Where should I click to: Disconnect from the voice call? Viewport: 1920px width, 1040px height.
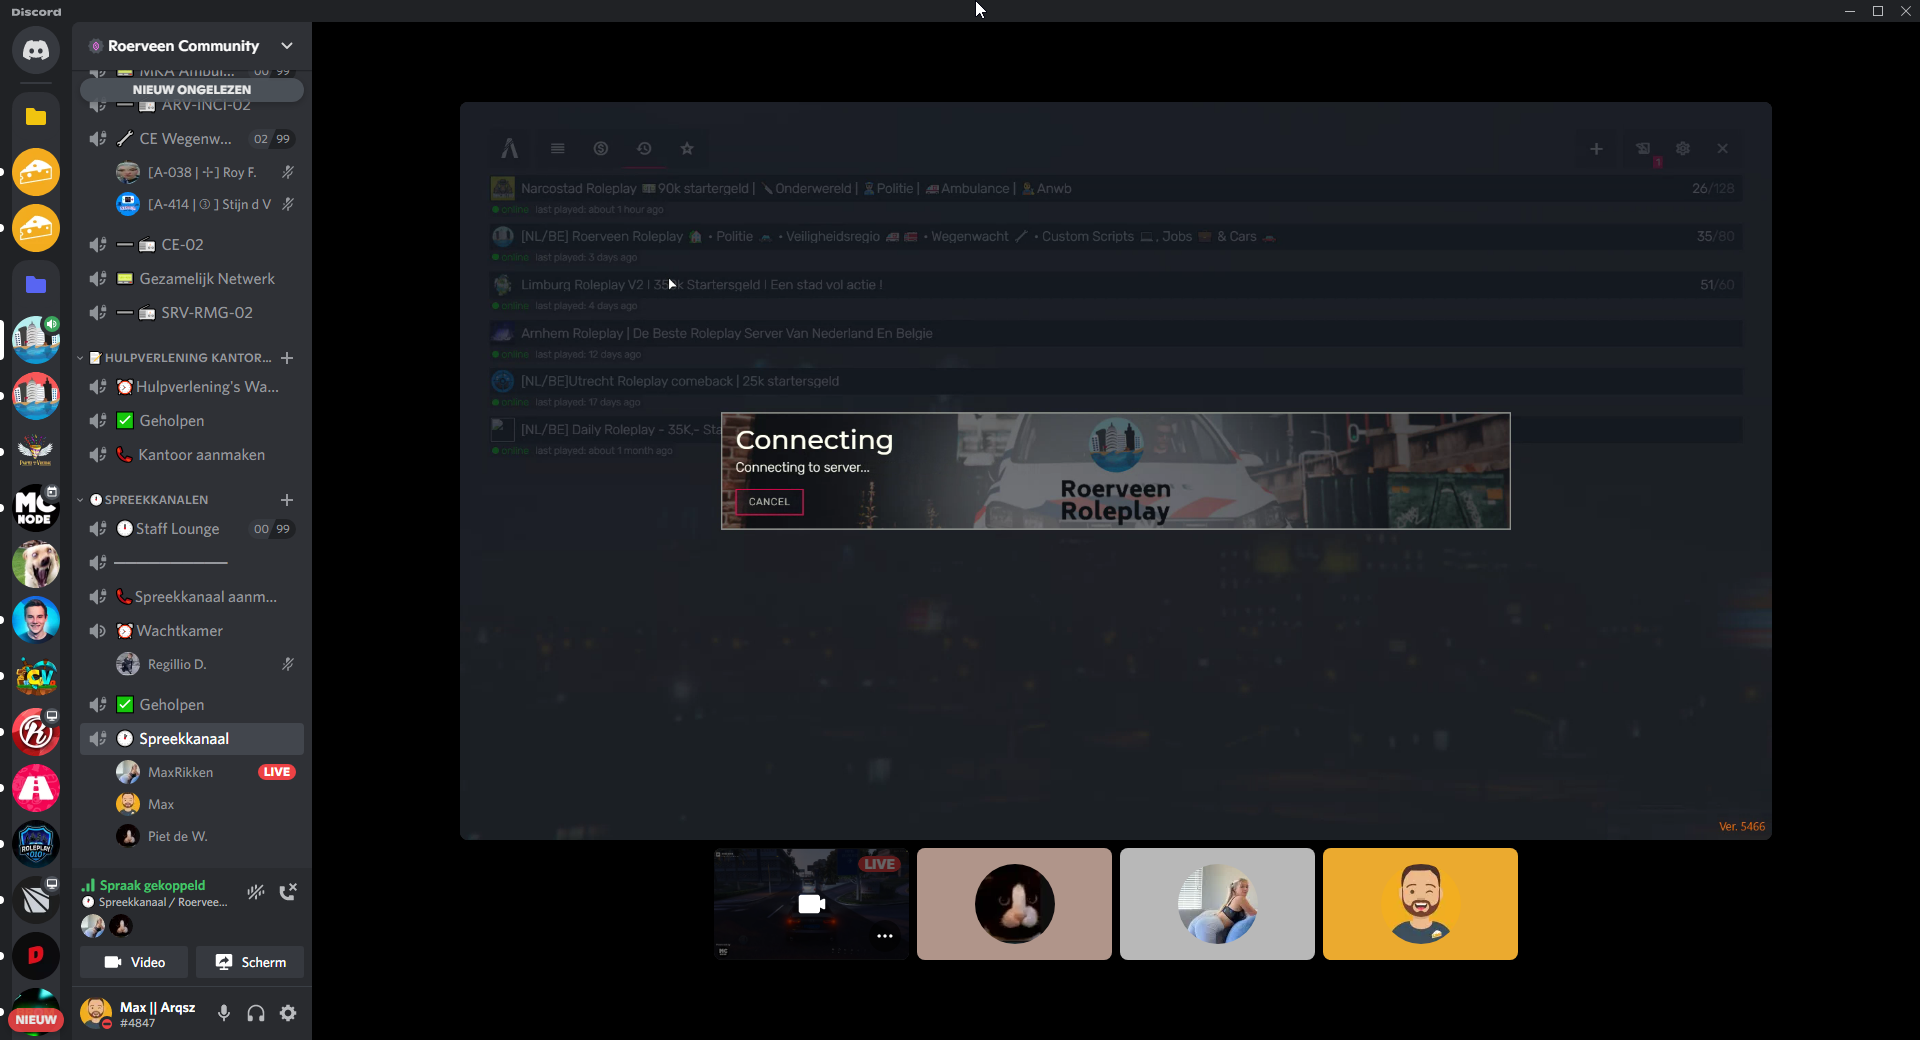(288, 892)
